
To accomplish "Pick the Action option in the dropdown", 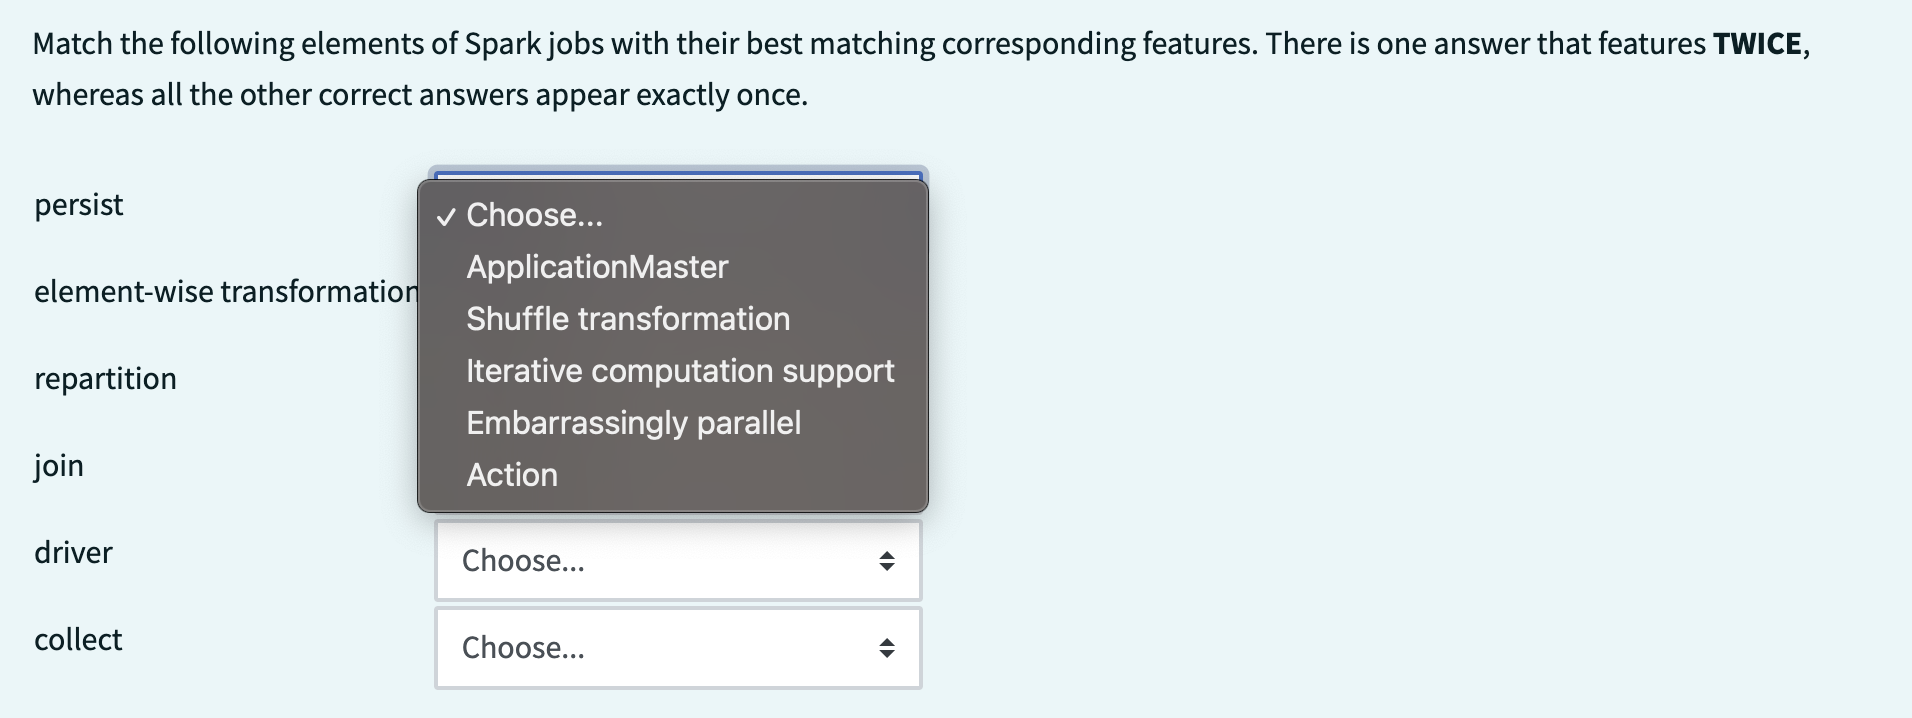I will point(512,474).
